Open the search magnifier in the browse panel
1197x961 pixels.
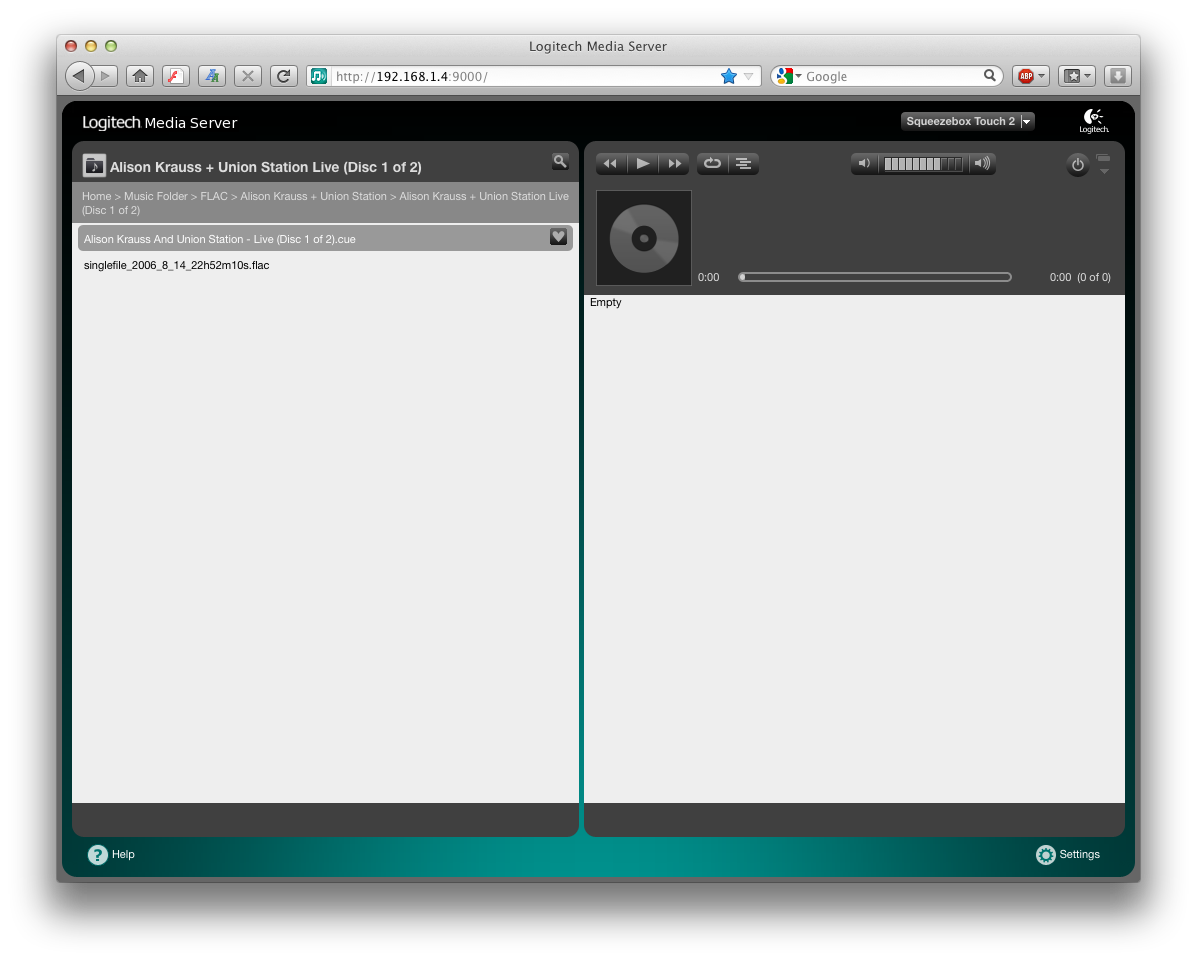tap(560, 161)
